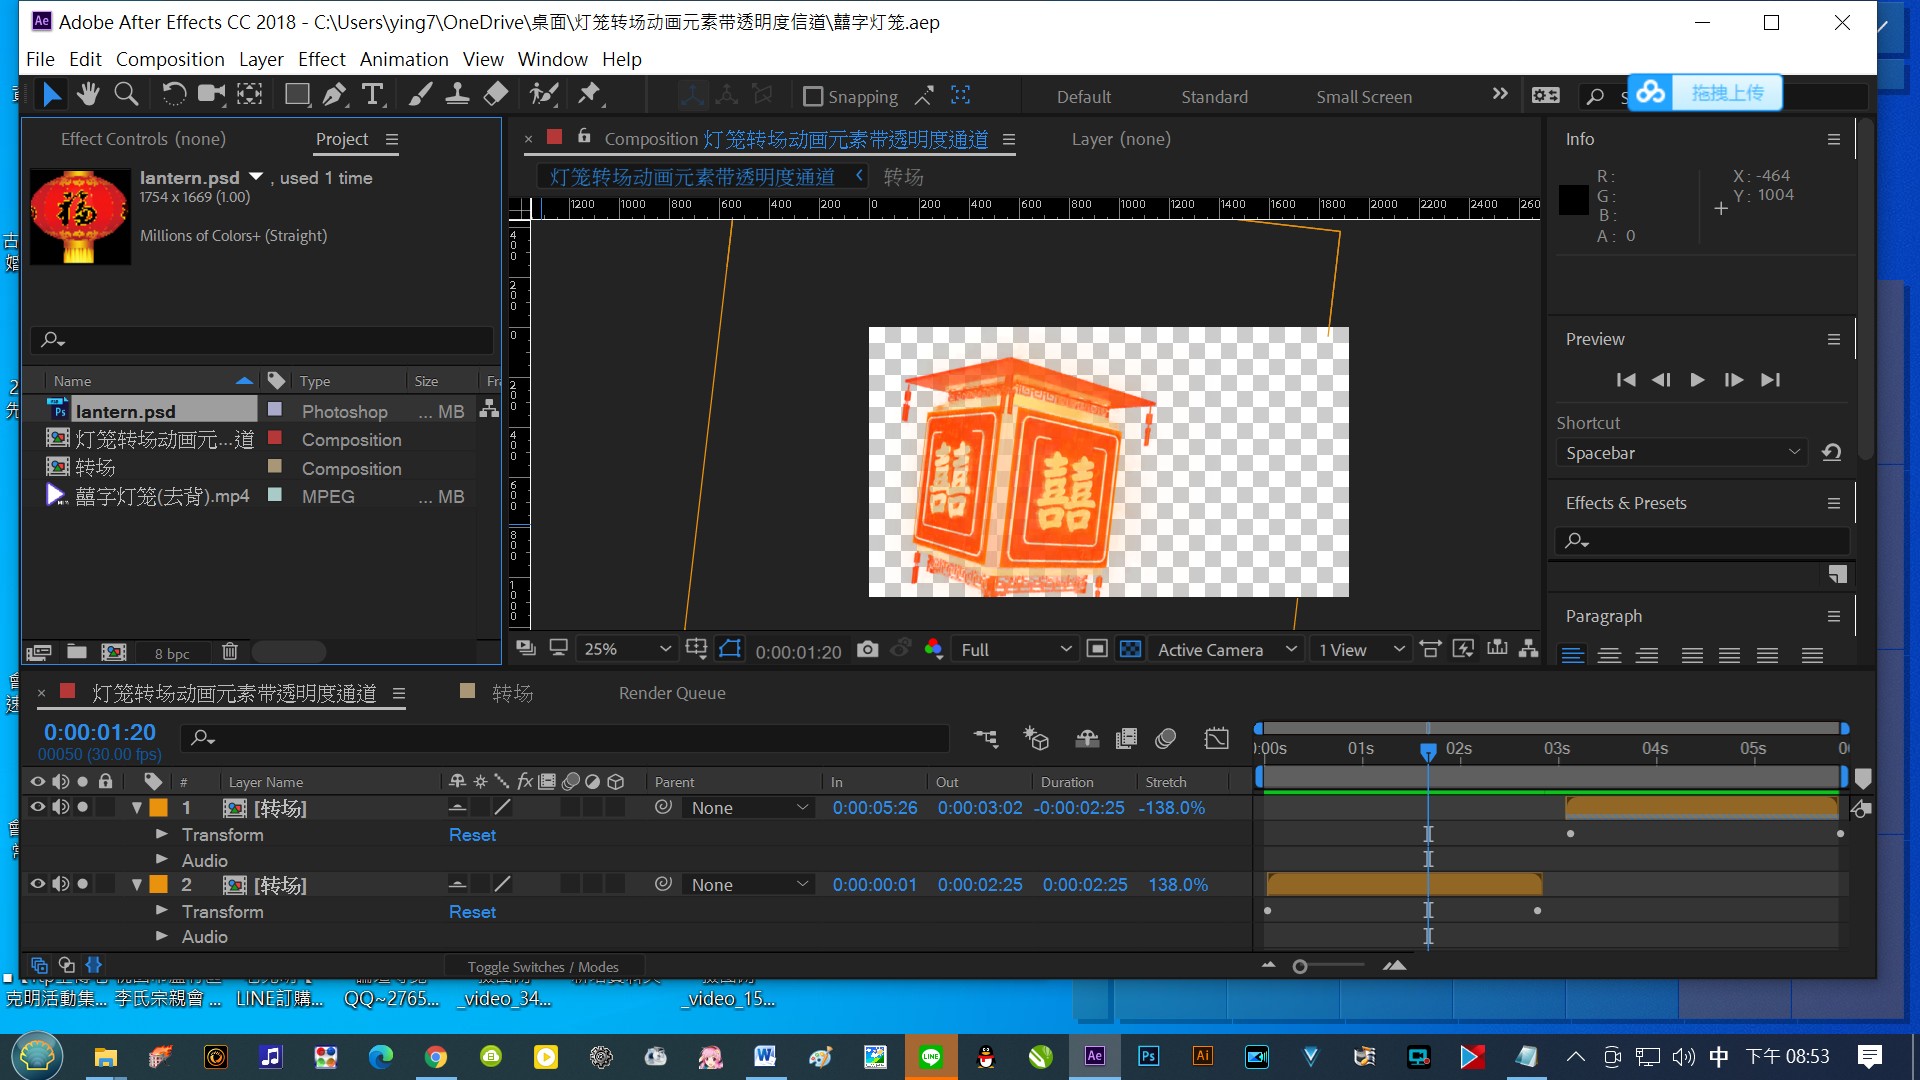Open the Effect menu in menu bar
Screen dimensions: 1920x1080
click(320, 59)
